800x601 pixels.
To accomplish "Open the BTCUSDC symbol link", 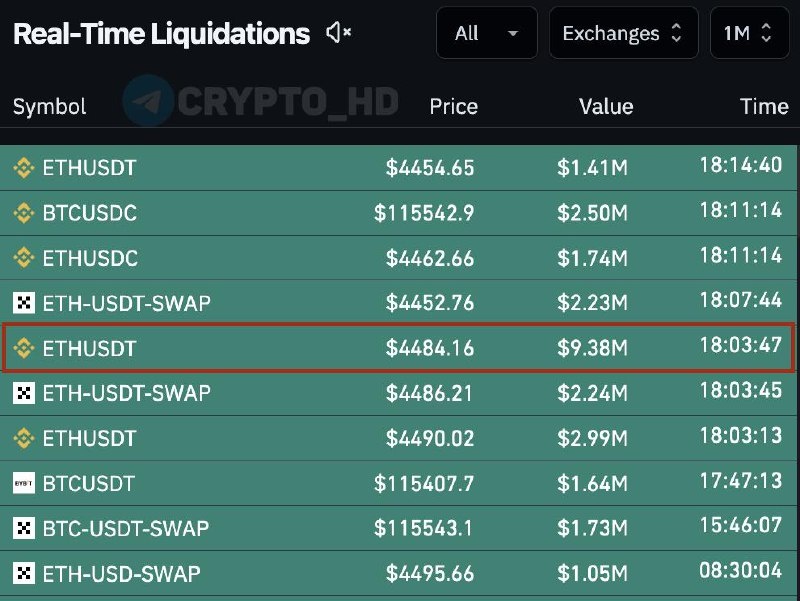I will point(90,213).
